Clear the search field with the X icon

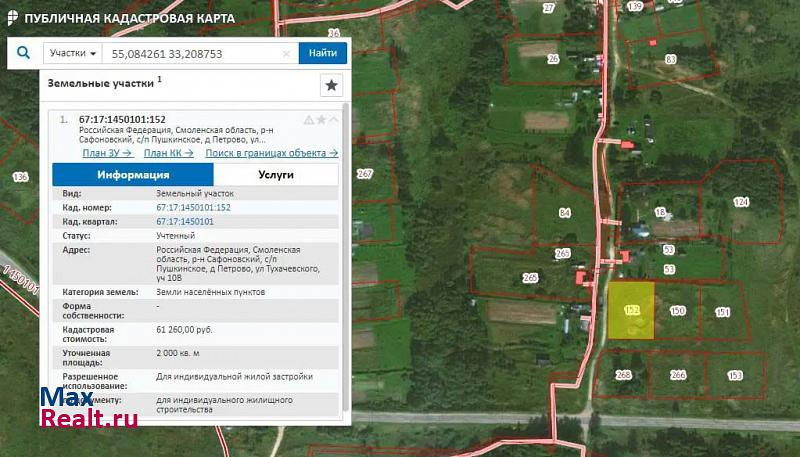tap(287, 54)
